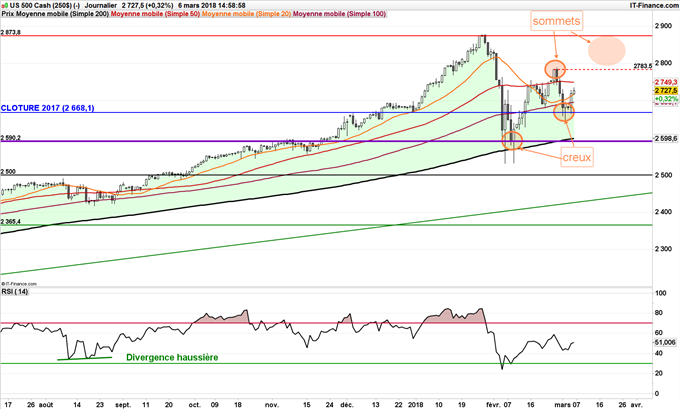Click the 60 label on the RSI axis
The height and width of the screenshot is (409, 680).
658,333
